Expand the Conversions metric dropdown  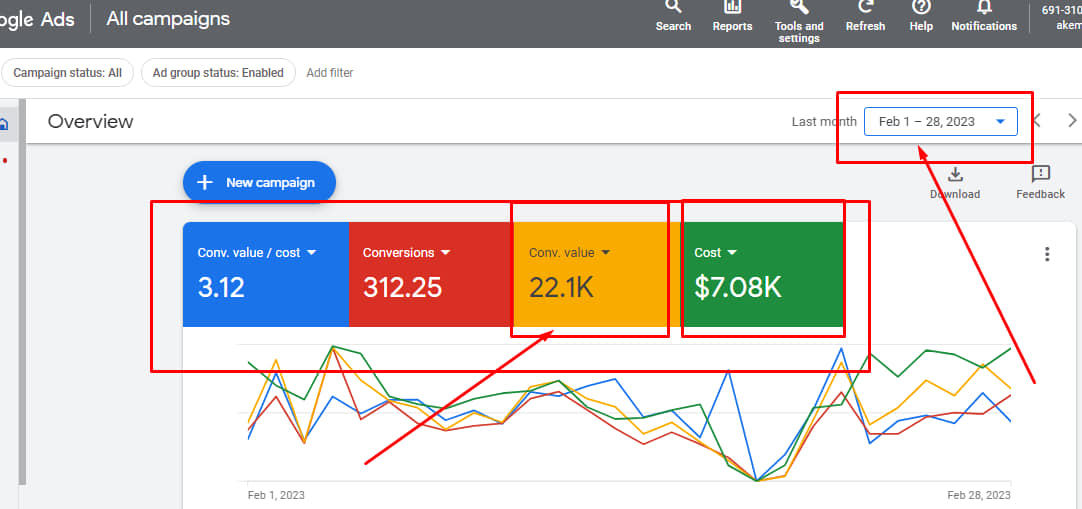[x=445, y=253]
